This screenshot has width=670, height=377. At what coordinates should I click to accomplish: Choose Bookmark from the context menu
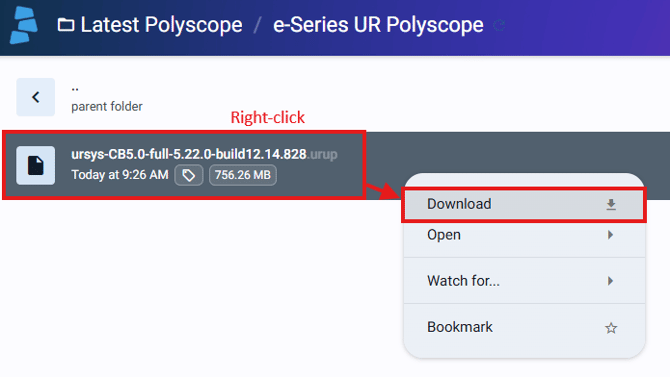click(524, 327)
